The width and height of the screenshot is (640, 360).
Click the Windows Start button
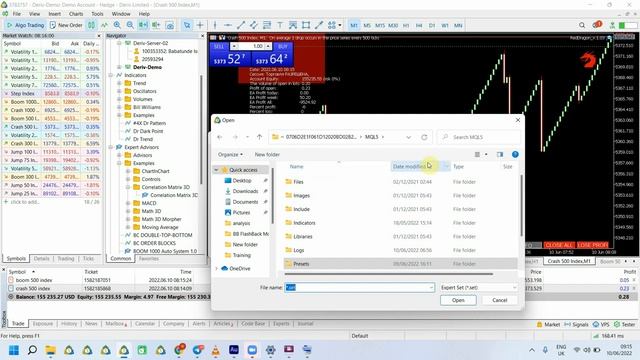(x=13, y=350)
